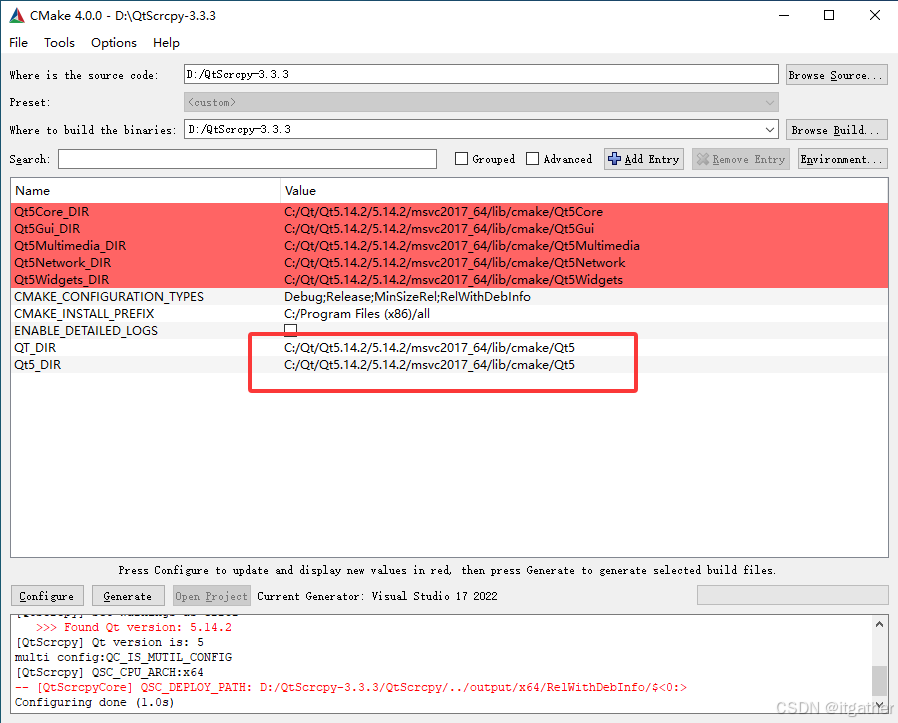Viewport: 898px width, 723px height.
Task: Click the Remove Entry button
Action: (x=741, y=159)
